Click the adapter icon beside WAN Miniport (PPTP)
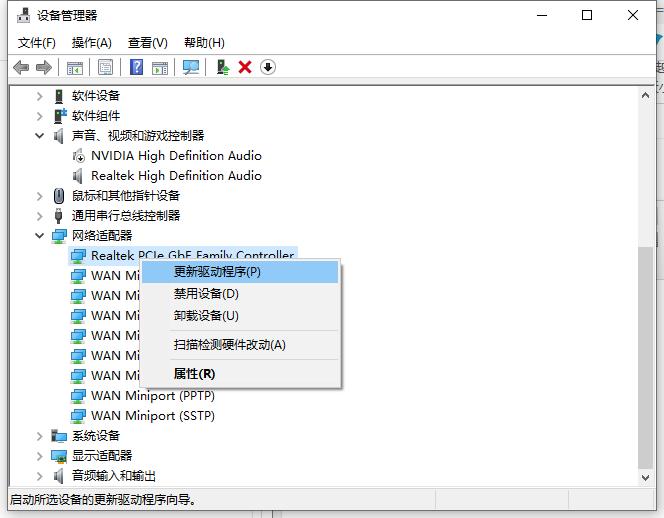 tap(78, 396)
